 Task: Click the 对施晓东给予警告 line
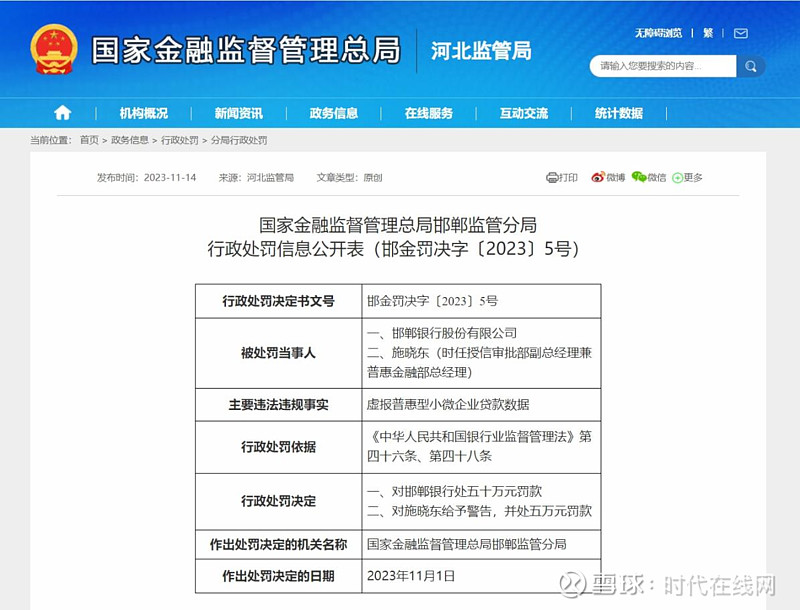point(480,511)
